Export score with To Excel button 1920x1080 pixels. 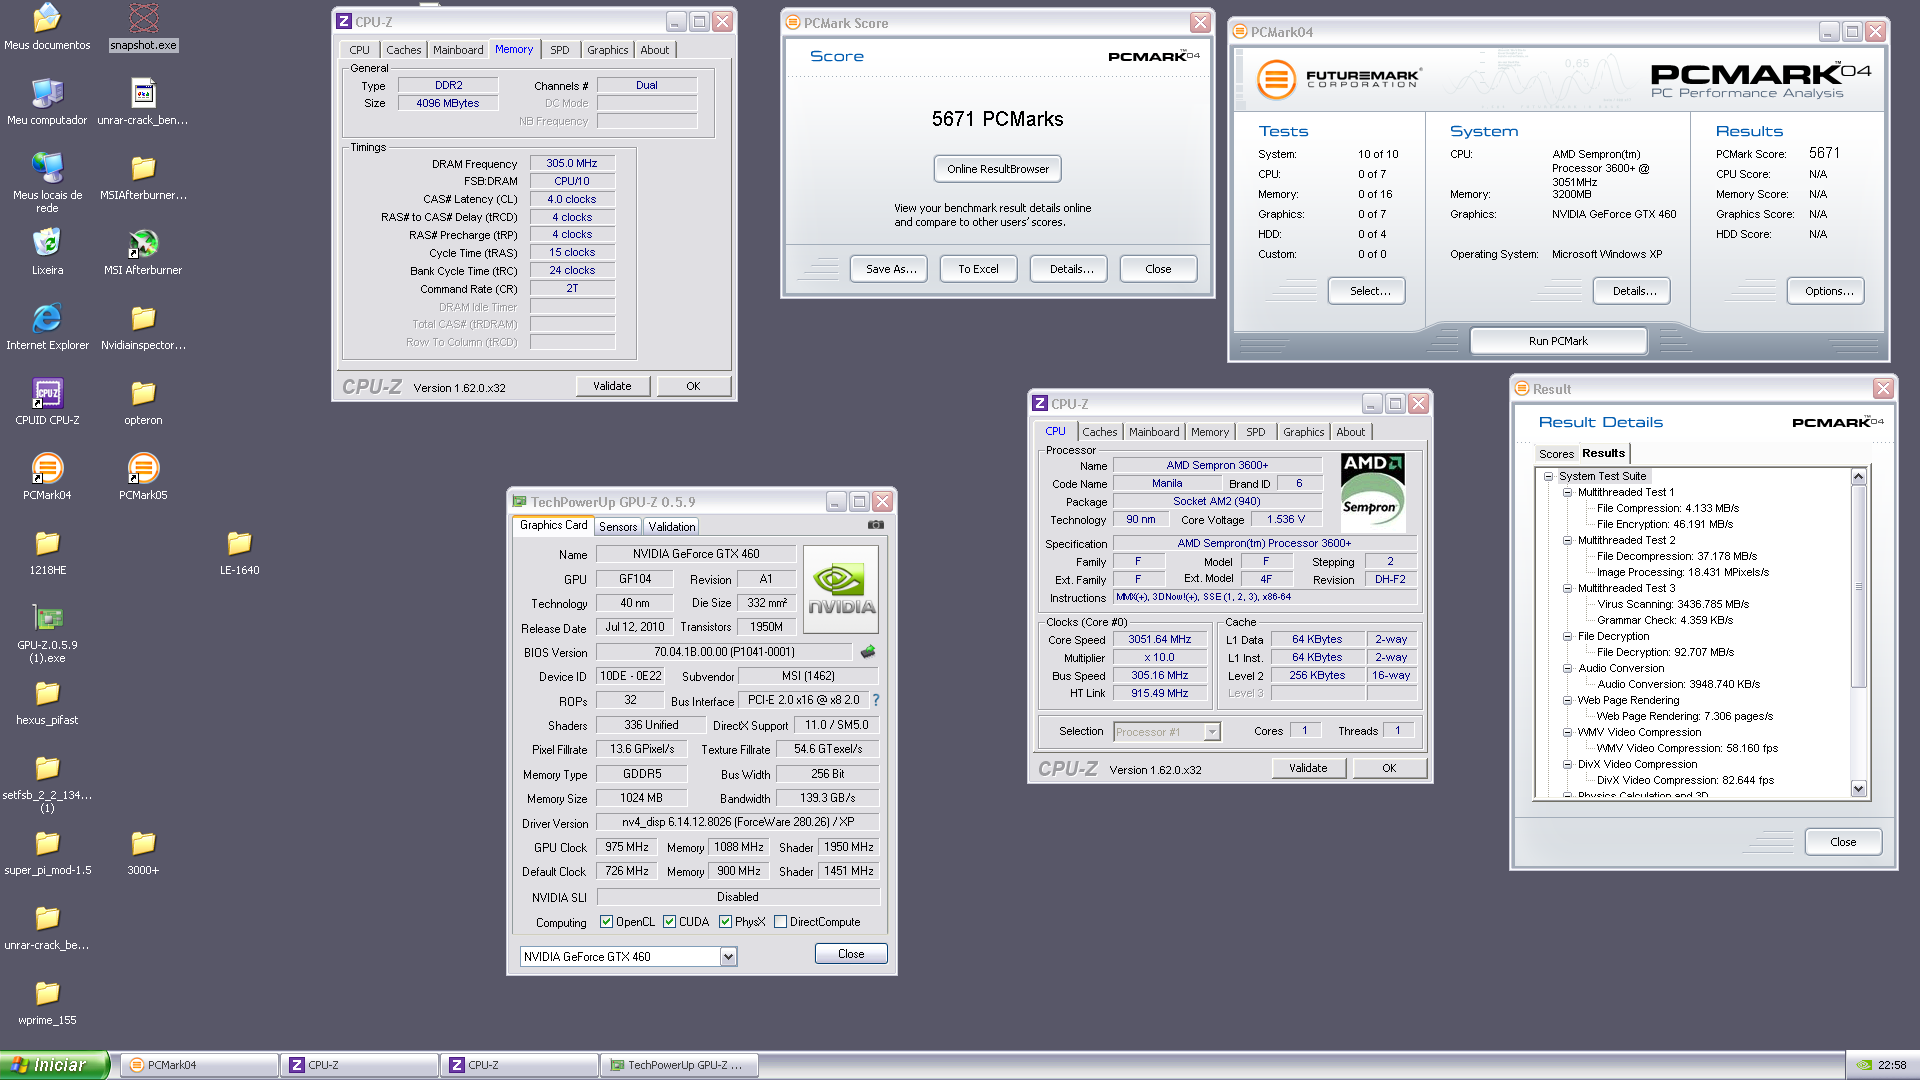coord(978,269)
